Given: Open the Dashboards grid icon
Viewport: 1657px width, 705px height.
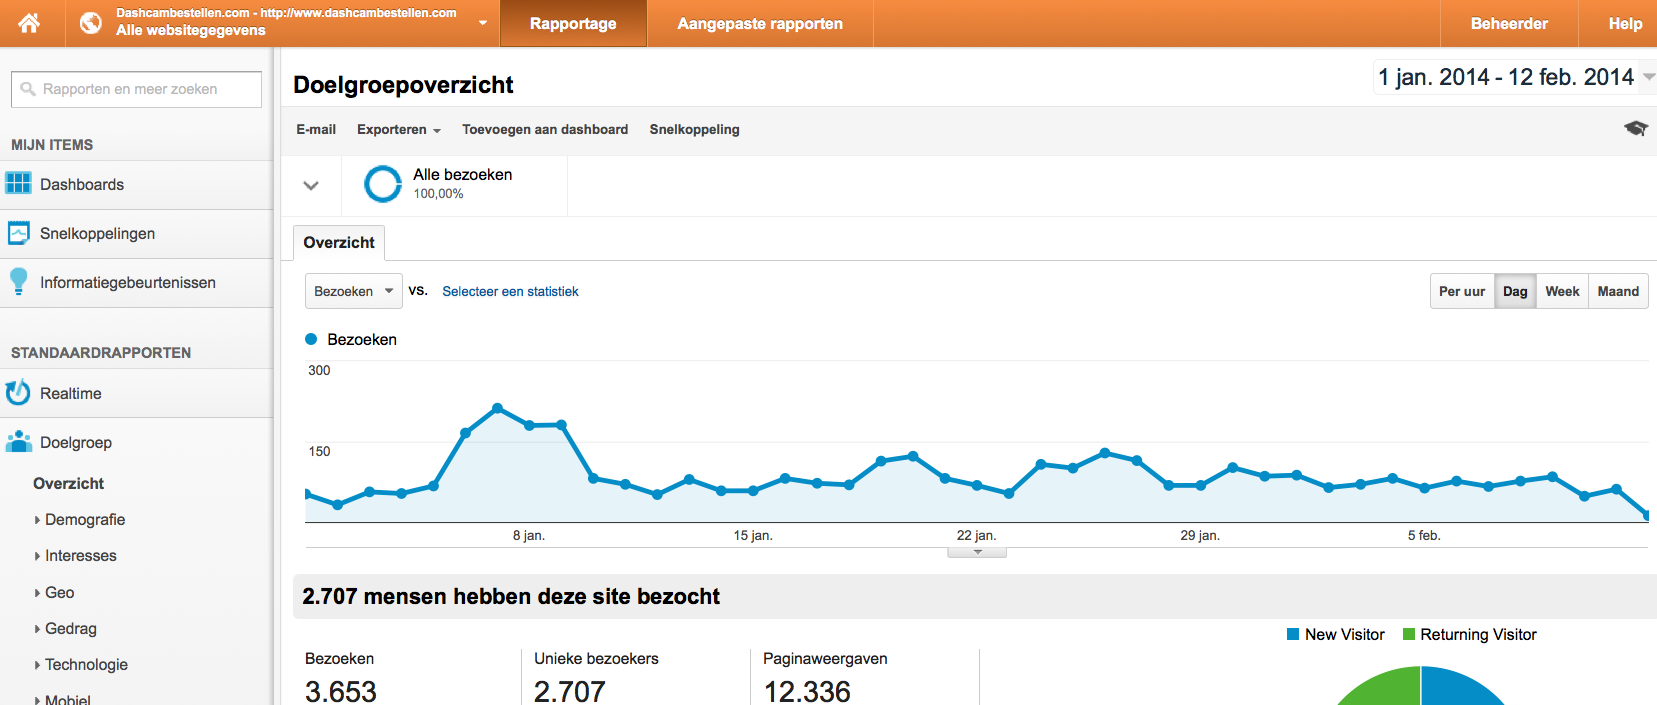Looking at the screenshot, I should pyautogui.click(x=18, y=184).
